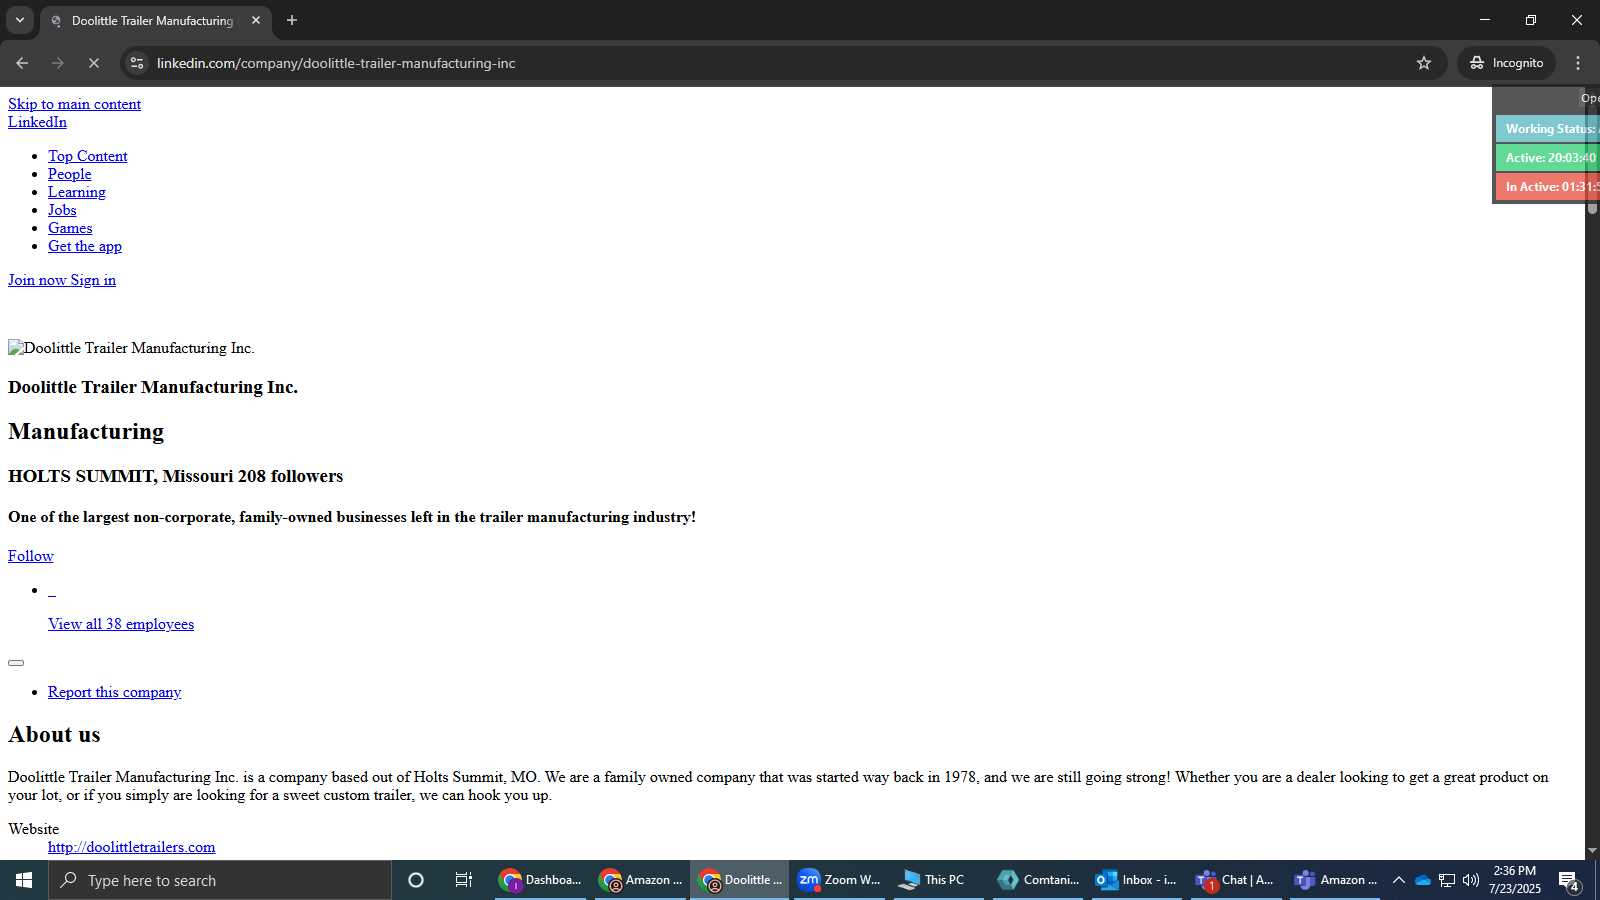Image resolution: width=1600 pixels, height=900 pixels.
Task: Open doolittletrailers.com website link
Action: click(x=132, y=847)
